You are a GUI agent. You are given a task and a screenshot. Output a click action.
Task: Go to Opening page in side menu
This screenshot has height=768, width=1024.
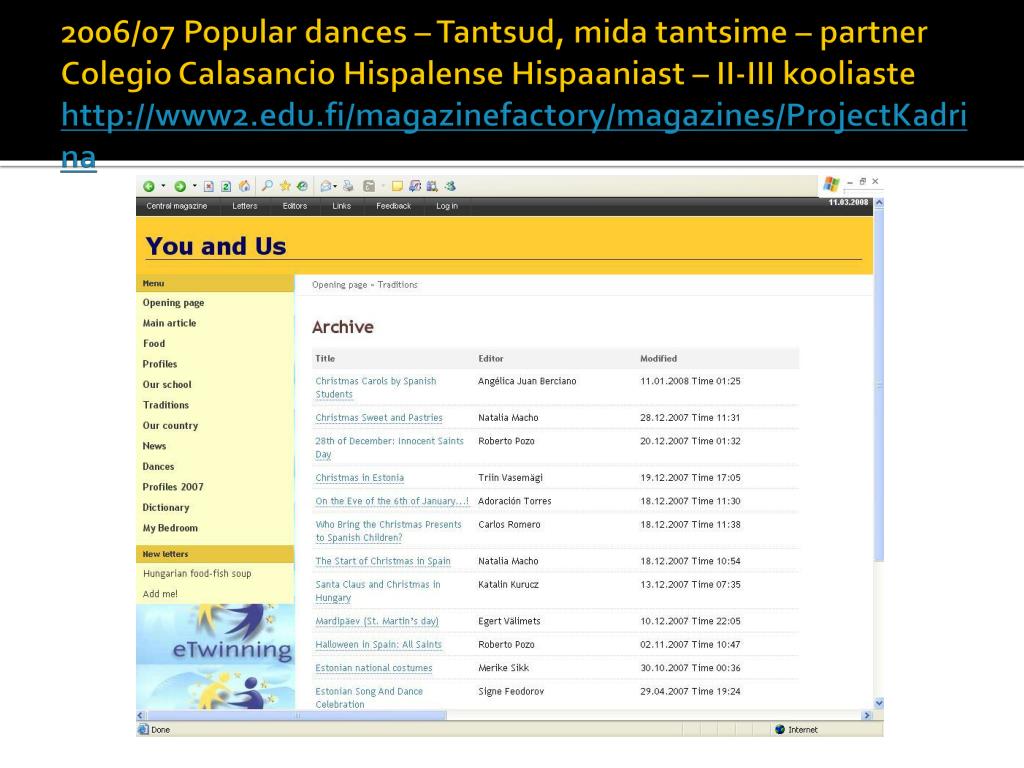(x=174, y=303)
